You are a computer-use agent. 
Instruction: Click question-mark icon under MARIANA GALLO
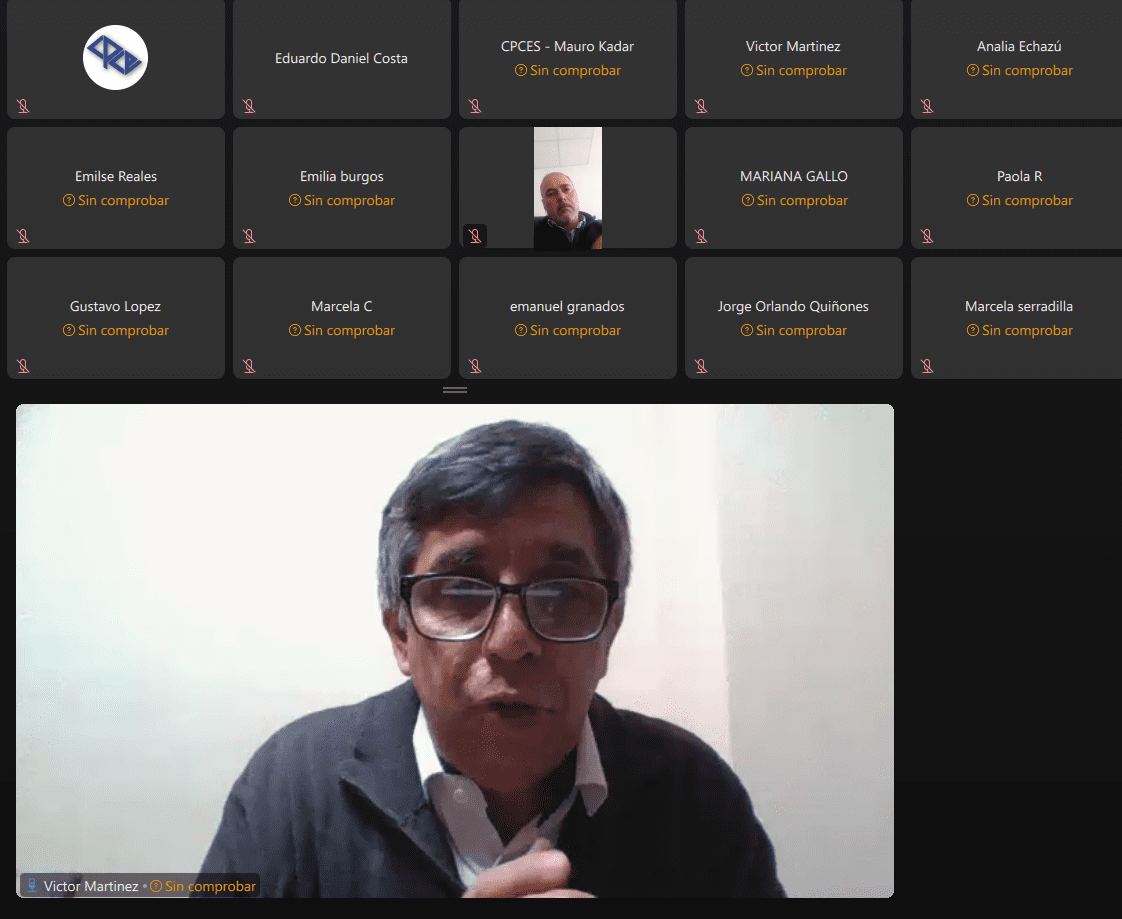coord(748,200)
